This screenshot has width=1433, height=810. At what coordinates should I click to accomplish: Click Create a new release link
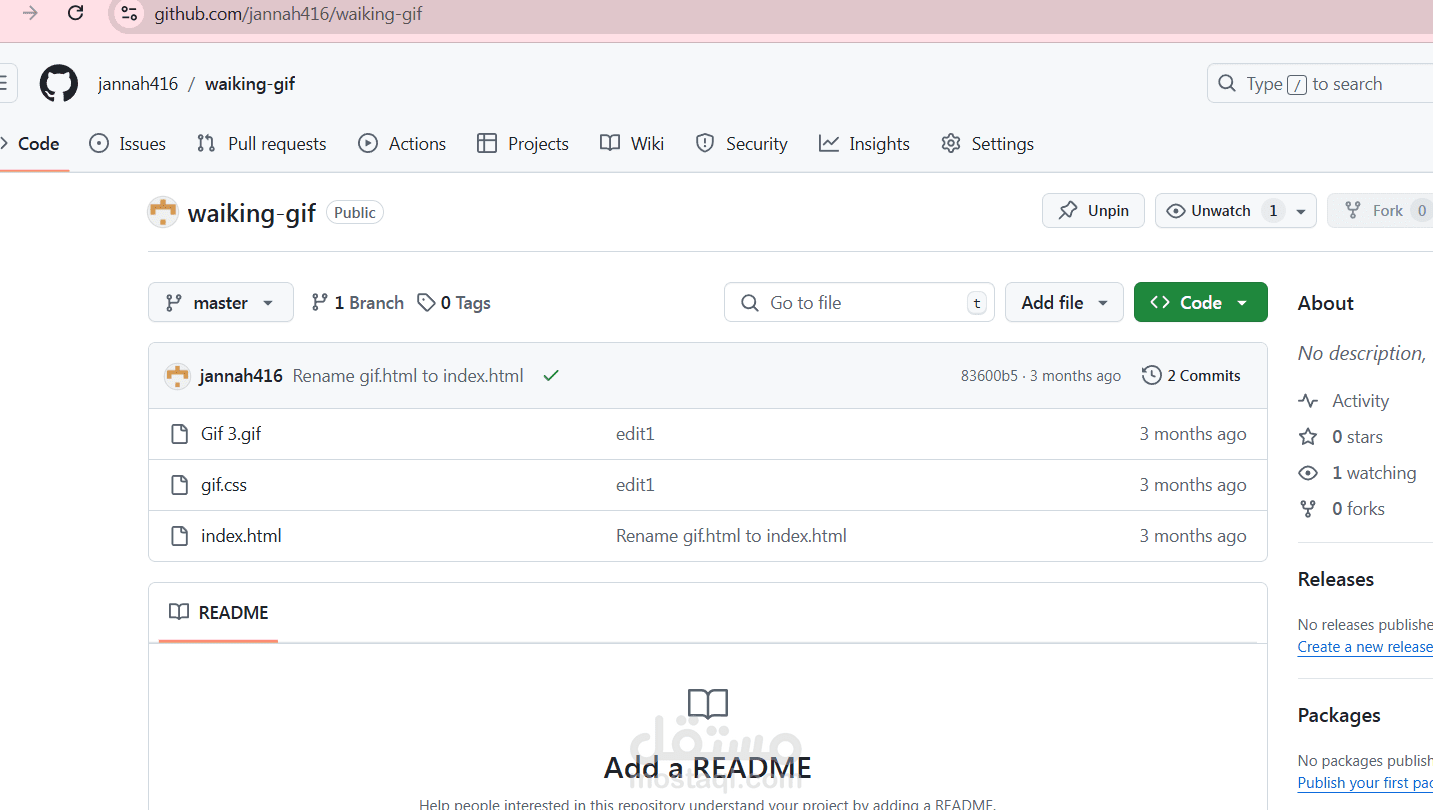click(1365, 647)
